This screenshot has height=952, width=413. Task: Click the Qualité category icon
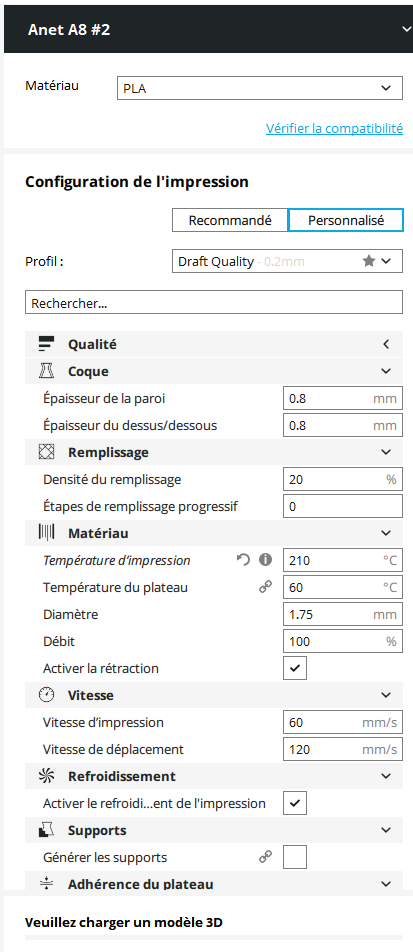pyautogui.click(x=46, y=344)
